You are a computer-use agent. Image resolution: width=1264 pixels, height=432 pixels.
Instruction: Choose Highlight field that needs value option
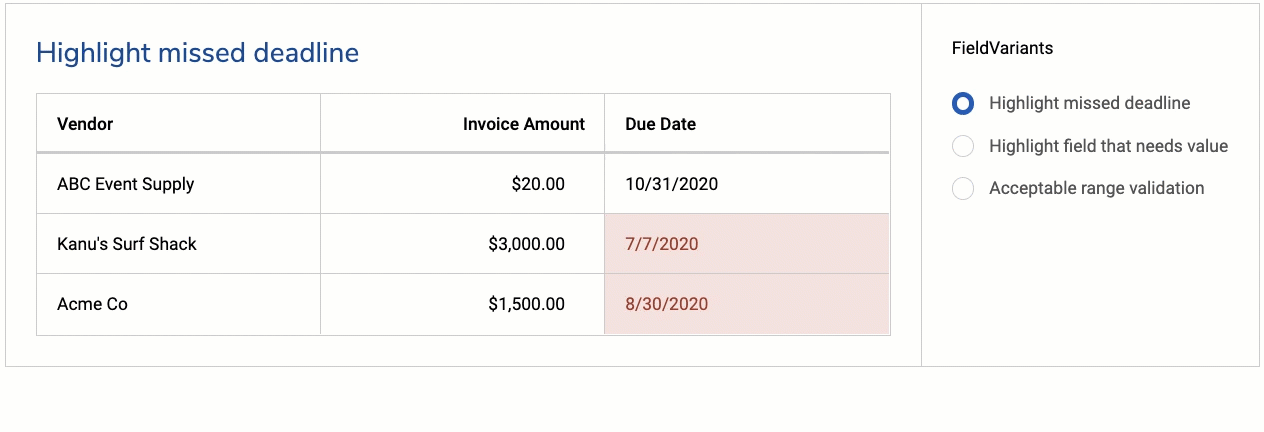pyautogui.click(x=962, y=146)
